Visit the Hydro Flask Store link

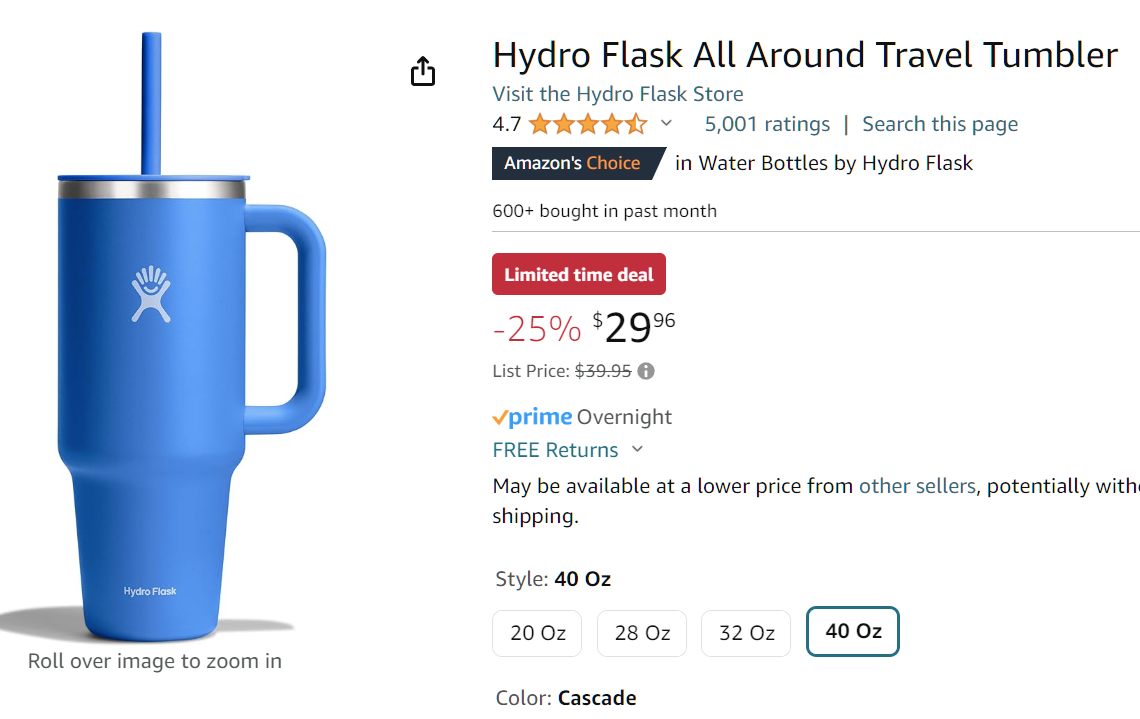tap(618, 94)
